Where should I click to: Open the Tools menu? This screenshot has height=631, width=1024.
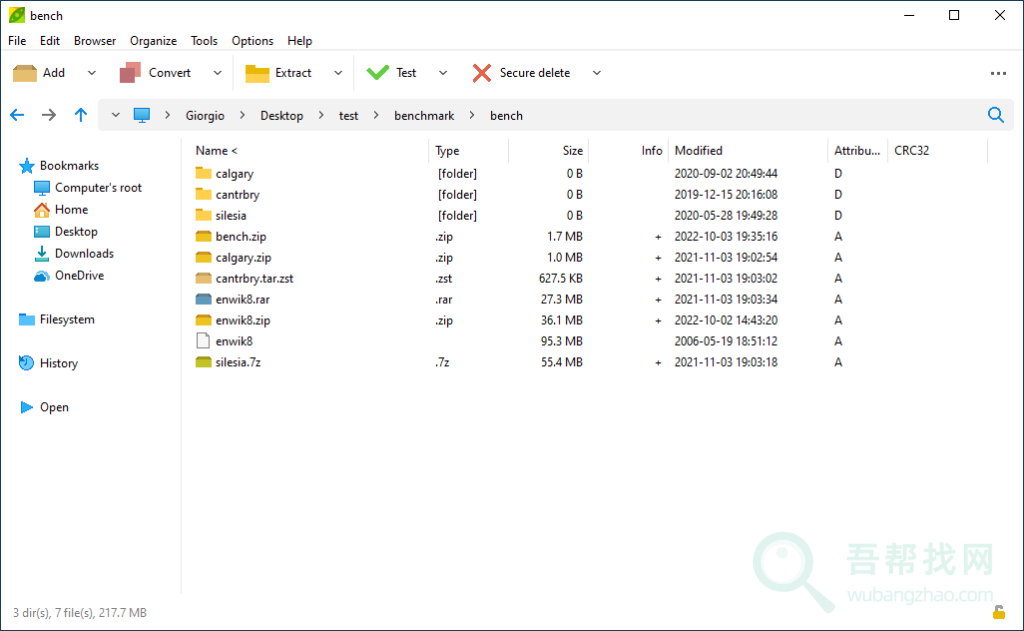point(204,41)
